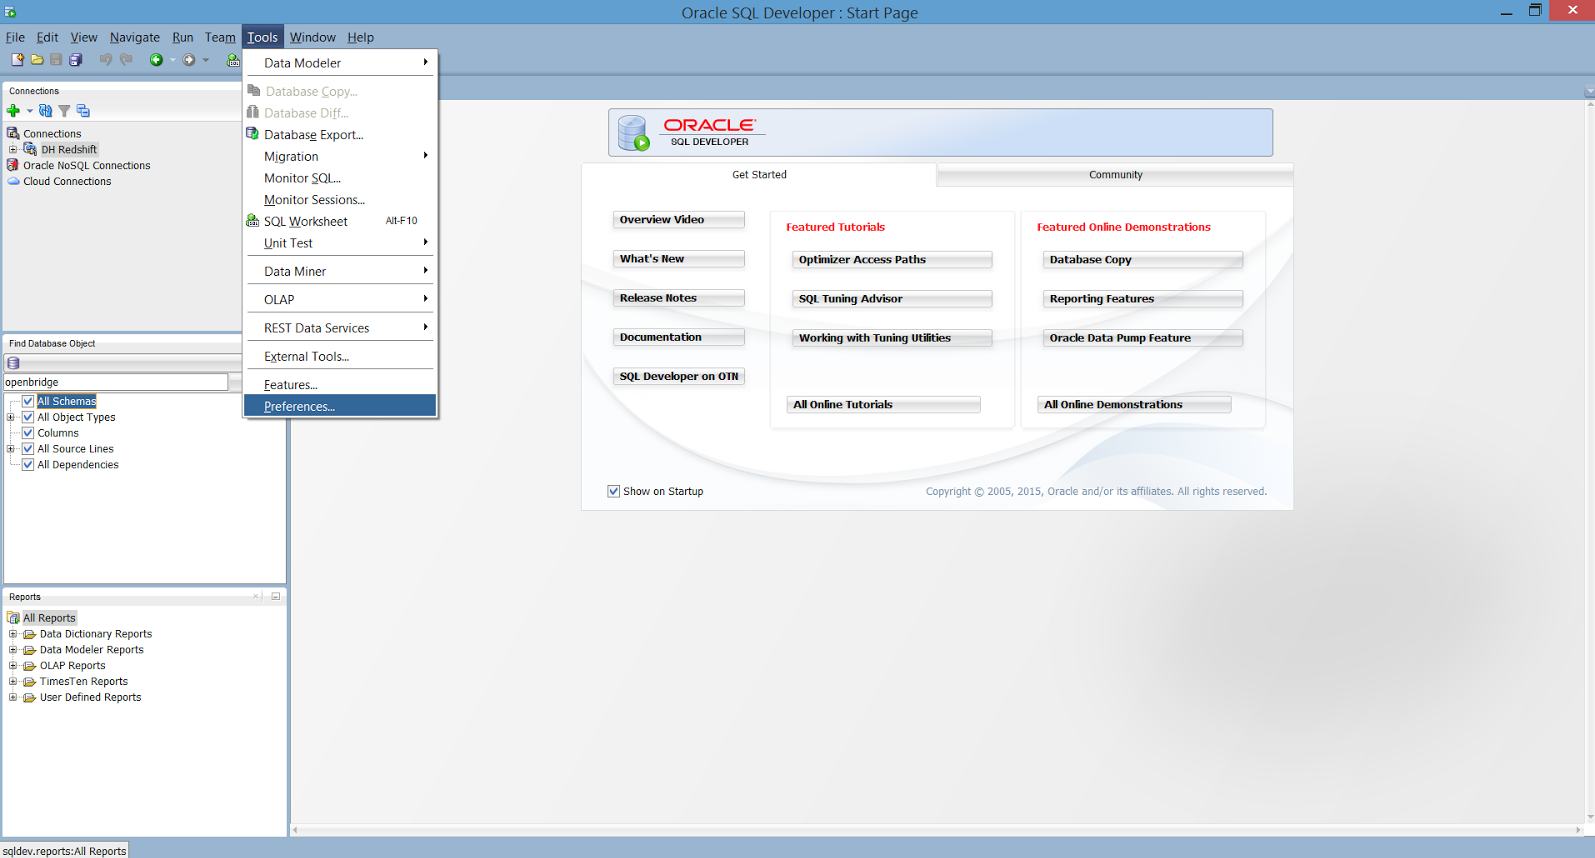Viewport: 1595px width, 858px height.
Task: Click the Collapse All connections icon
Action: tap(83, 111)
